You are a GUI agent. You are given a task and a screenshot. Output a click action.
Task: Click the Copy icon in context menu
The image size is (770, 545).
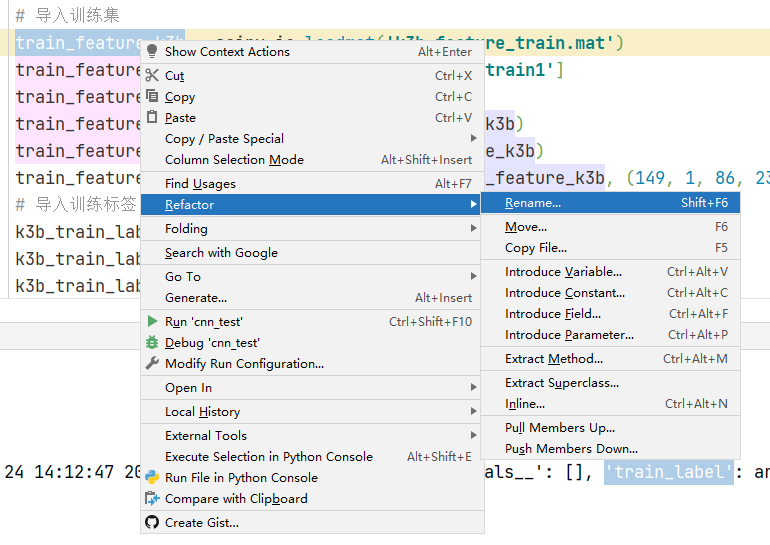(152, 96)
